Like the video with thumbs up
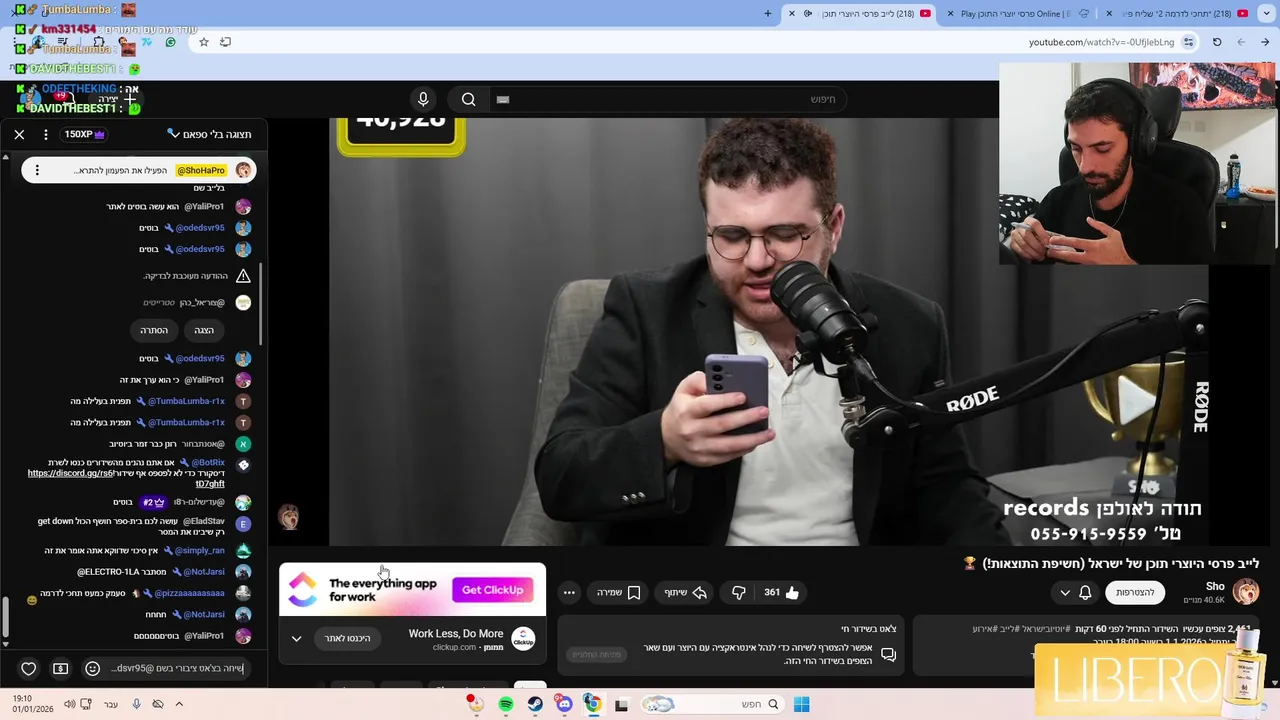Viewport: 1280px width, 720px height. click(x=781, y=592)
